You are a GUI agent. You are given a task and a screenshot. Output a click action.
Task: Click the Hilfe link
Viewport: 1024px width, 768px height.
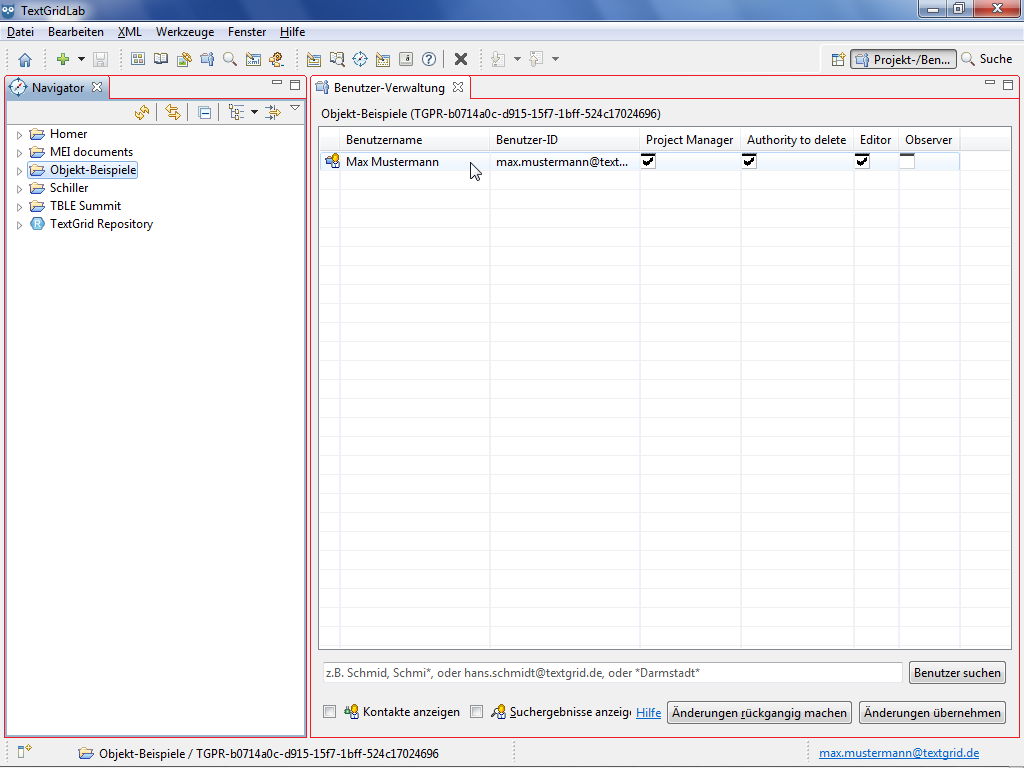tap(648, 713)
